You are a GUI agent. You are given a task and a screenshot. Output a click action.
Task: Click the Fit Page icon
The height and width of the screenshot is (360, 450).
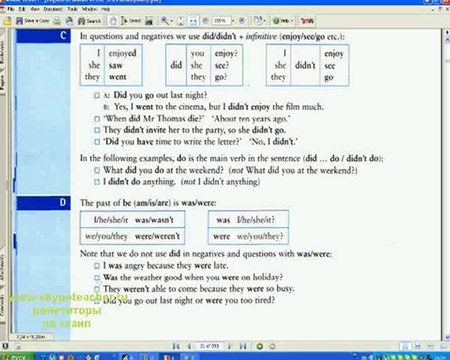(x=181, y=21)
